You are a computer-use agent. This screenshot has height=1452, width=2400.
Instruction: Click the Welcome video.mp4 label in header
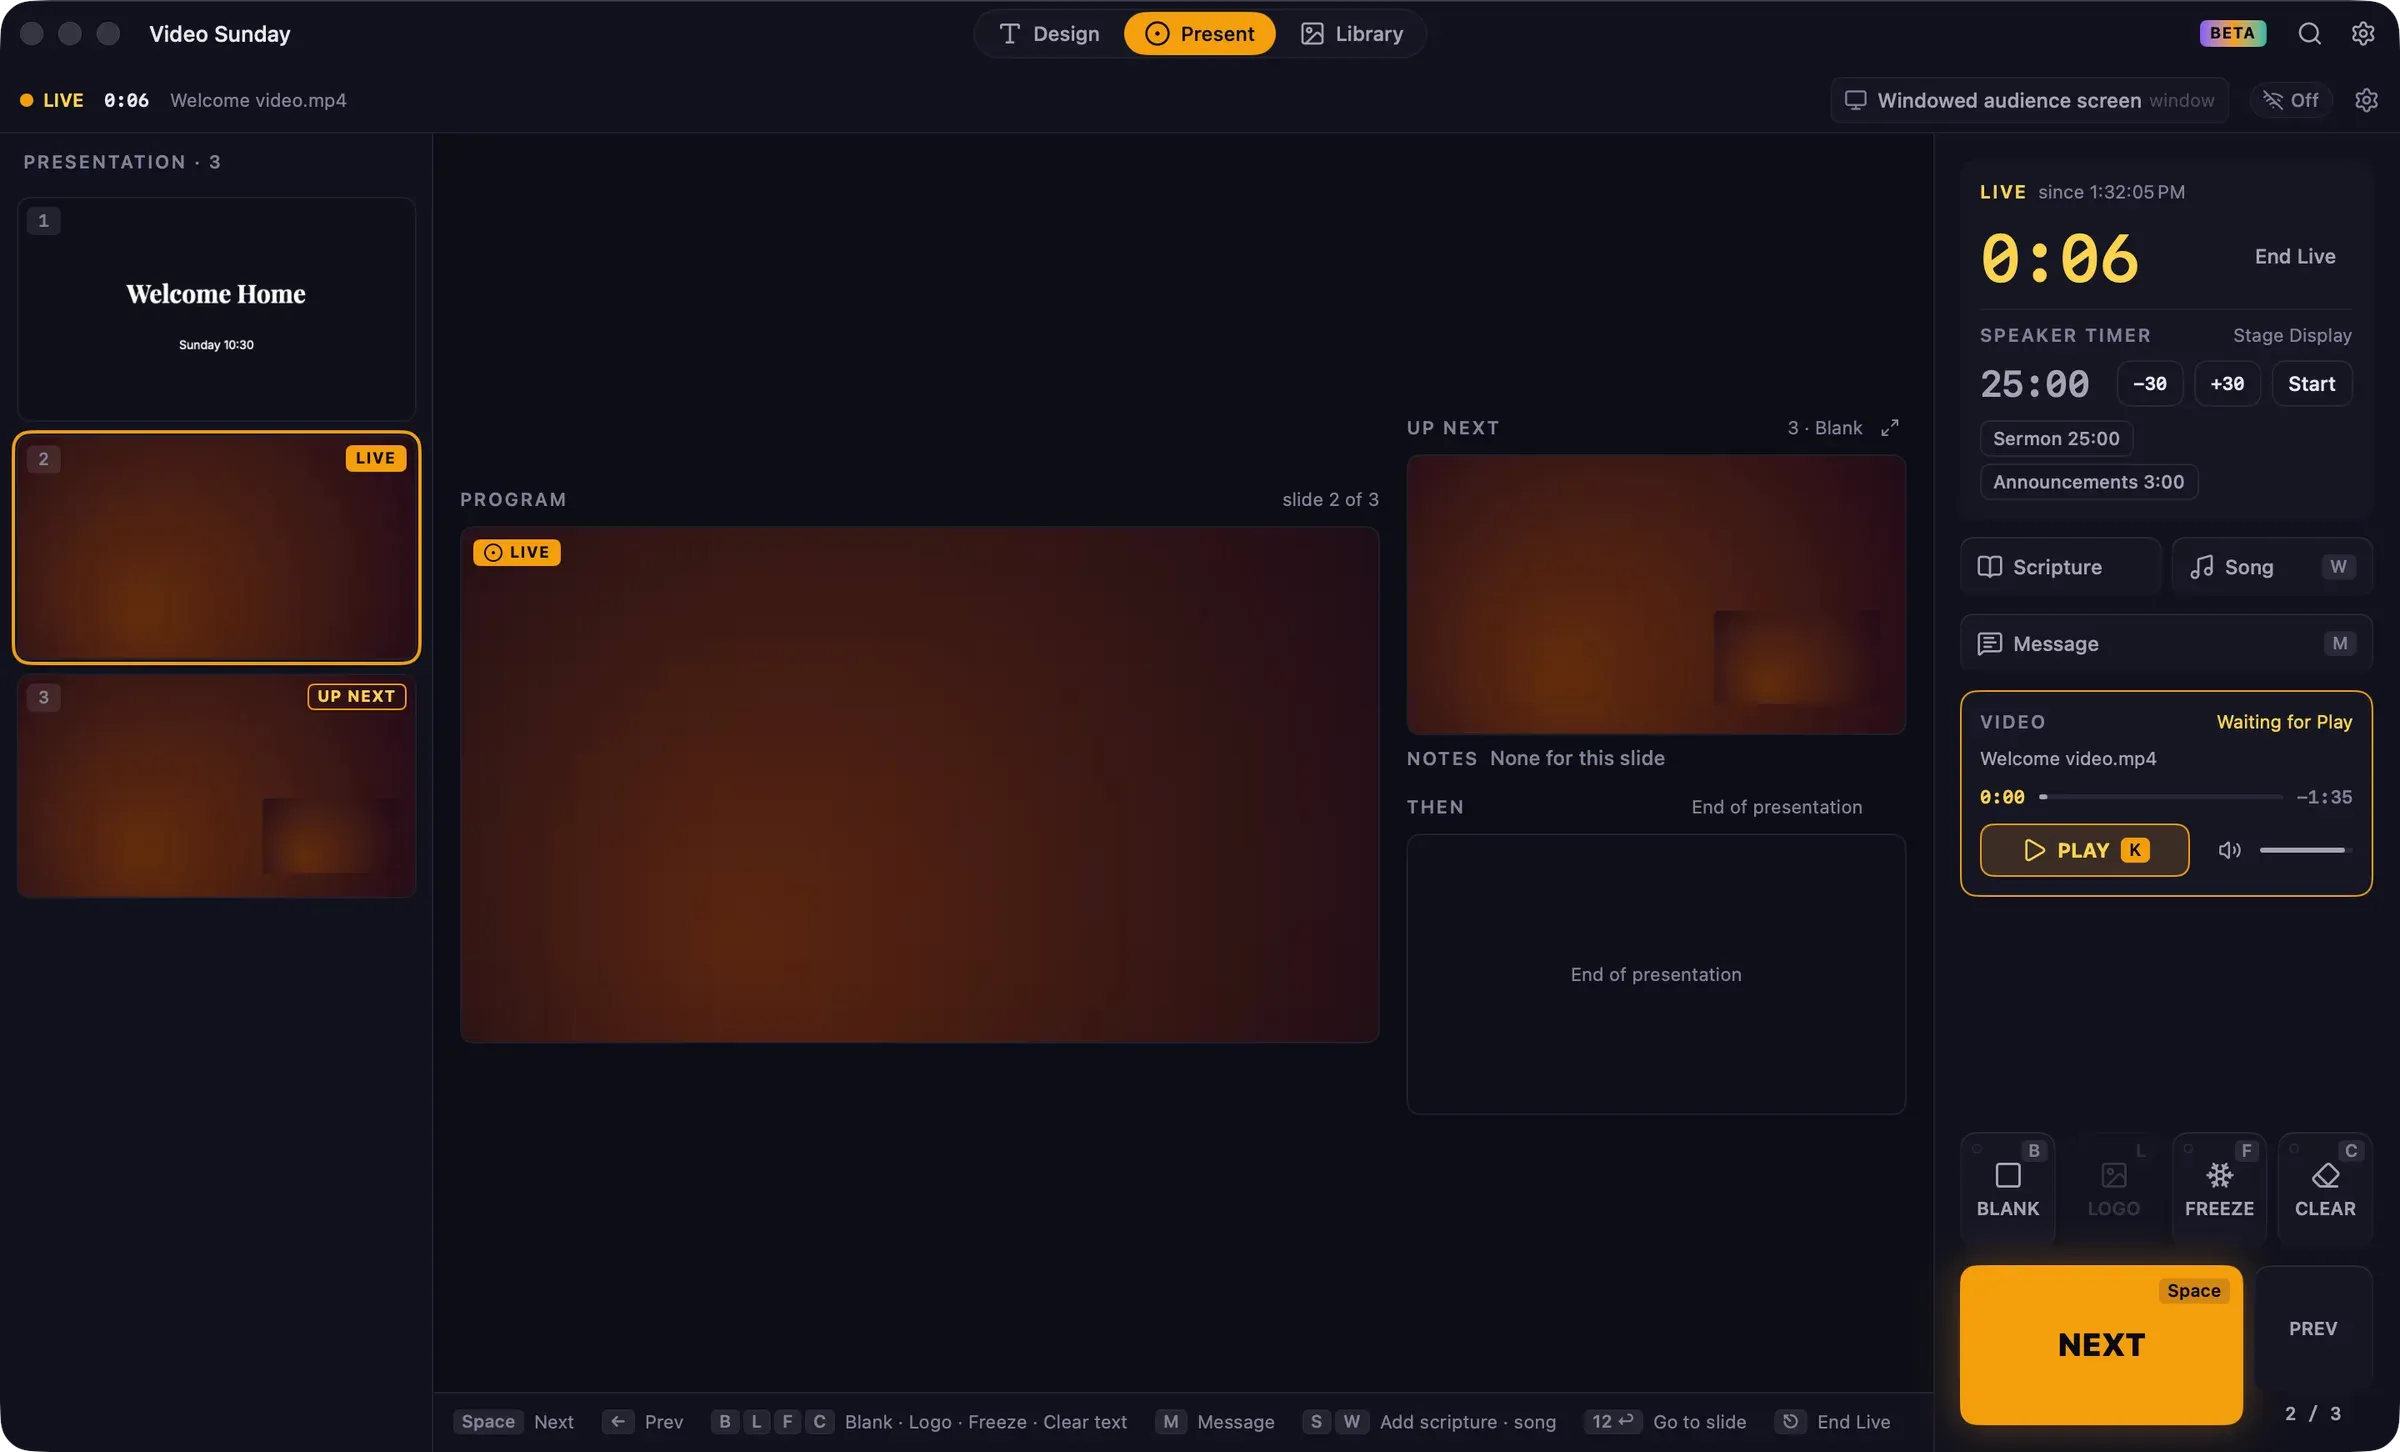[x=258, y=100]
